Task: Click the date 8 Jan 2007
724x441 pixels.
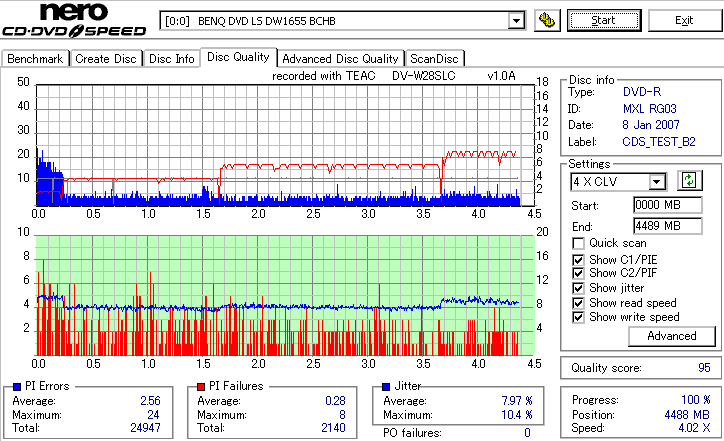Action: [651, 125]
